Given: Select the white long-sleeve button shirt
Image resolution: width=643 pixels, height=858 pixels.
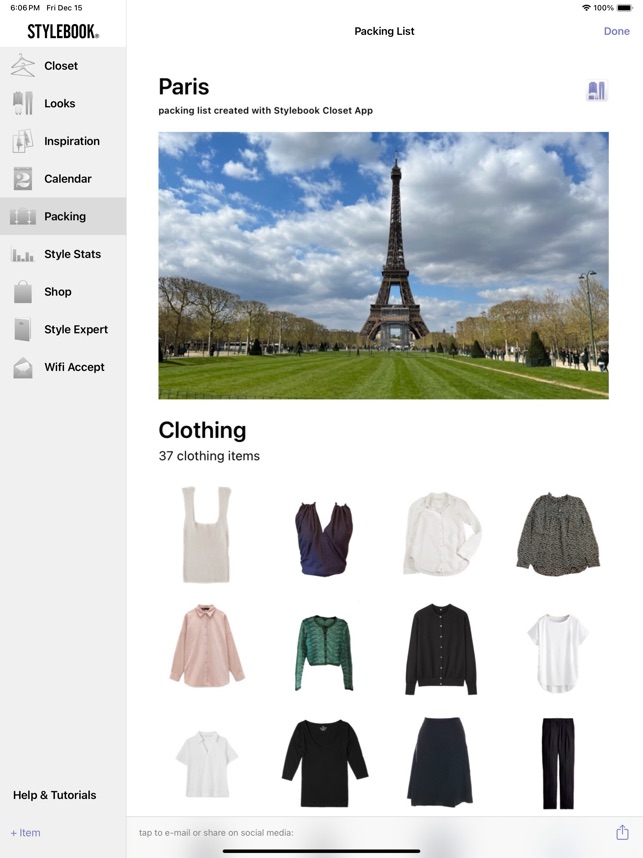Looking at the screenshot, I should click(x=442, y=534).
